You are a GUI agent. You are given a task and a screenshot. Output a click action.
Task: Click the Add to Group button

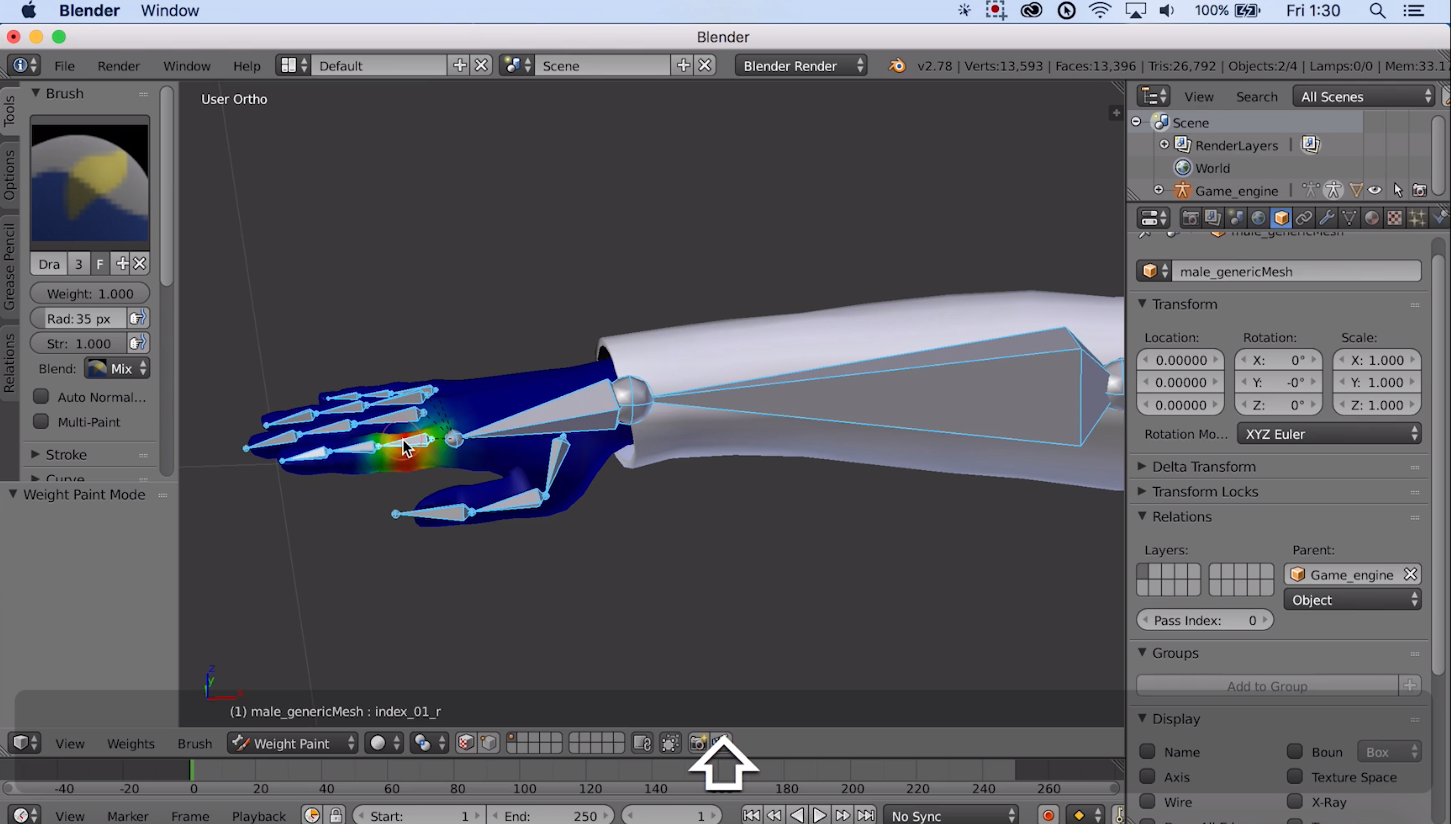click(x=1267, y=686)
